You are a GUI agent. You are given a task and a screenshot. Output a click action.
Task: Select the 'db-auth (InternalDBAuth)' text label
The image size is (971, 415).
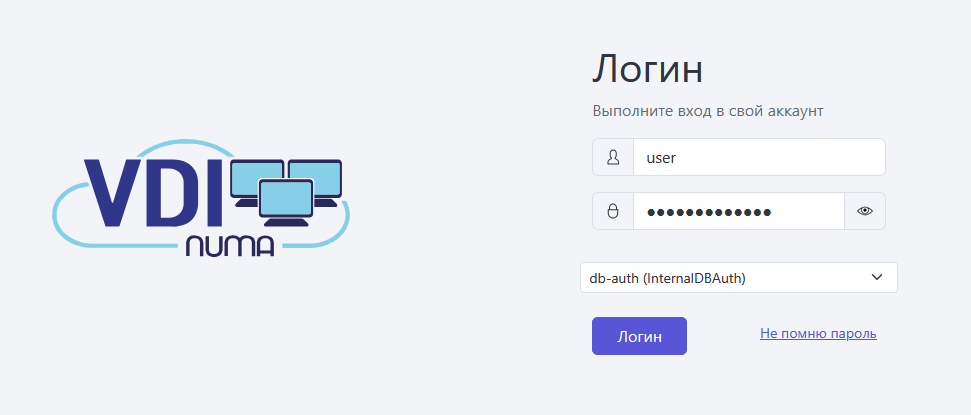click(x=667, y=278)
